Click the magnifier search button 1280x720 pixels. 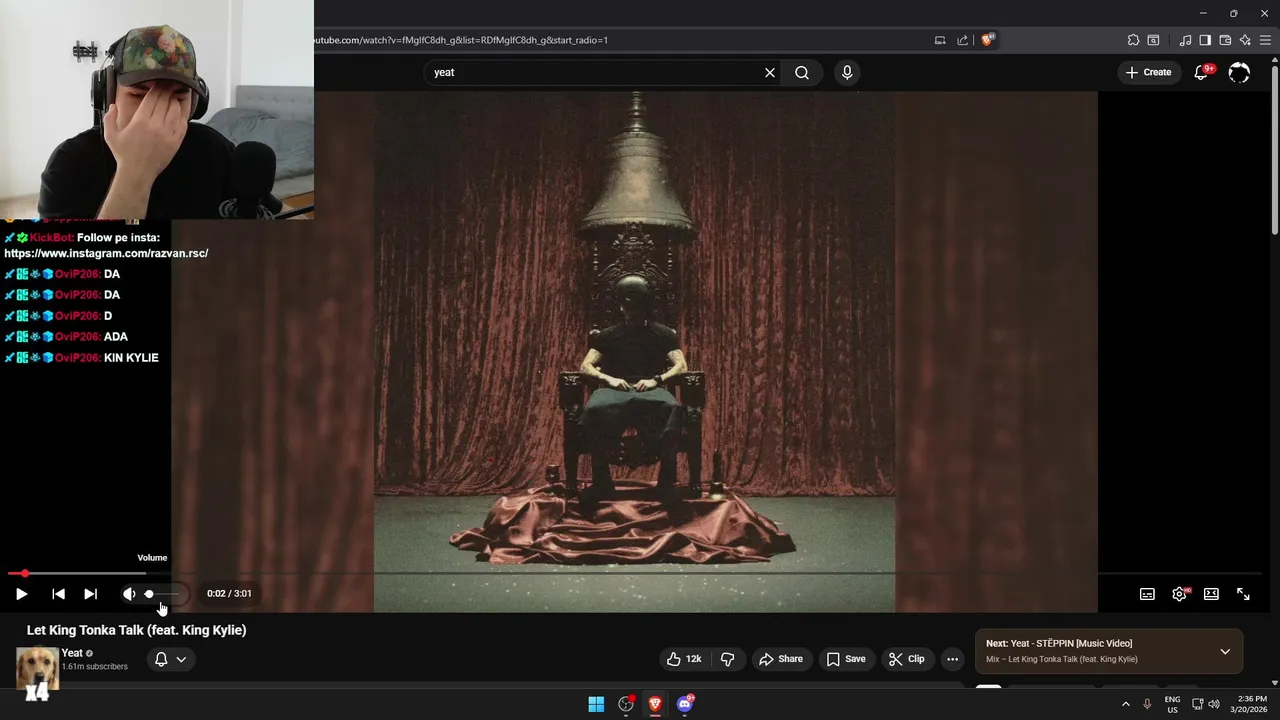(802, 72)
